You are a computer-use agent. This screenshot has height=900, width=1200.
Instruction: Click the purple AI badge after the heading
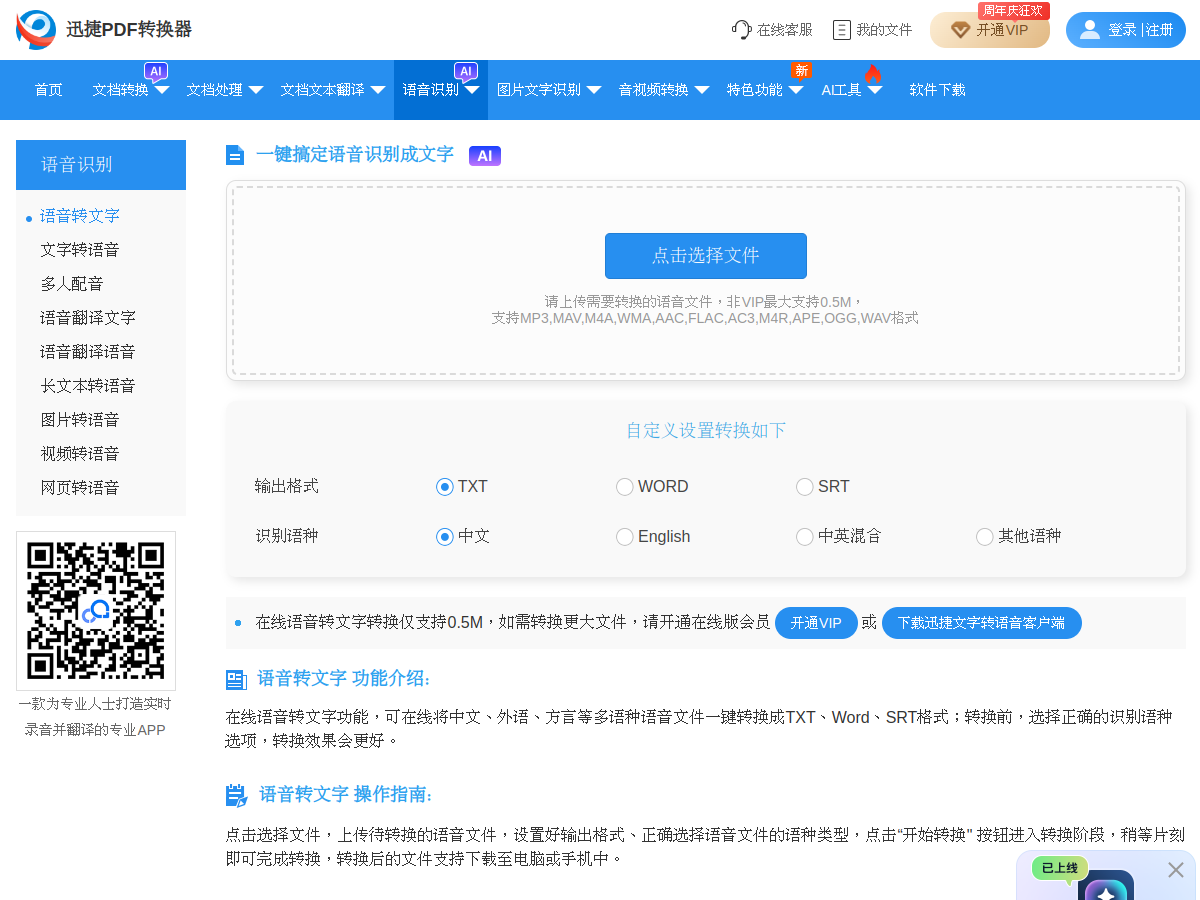pos(485,156)
